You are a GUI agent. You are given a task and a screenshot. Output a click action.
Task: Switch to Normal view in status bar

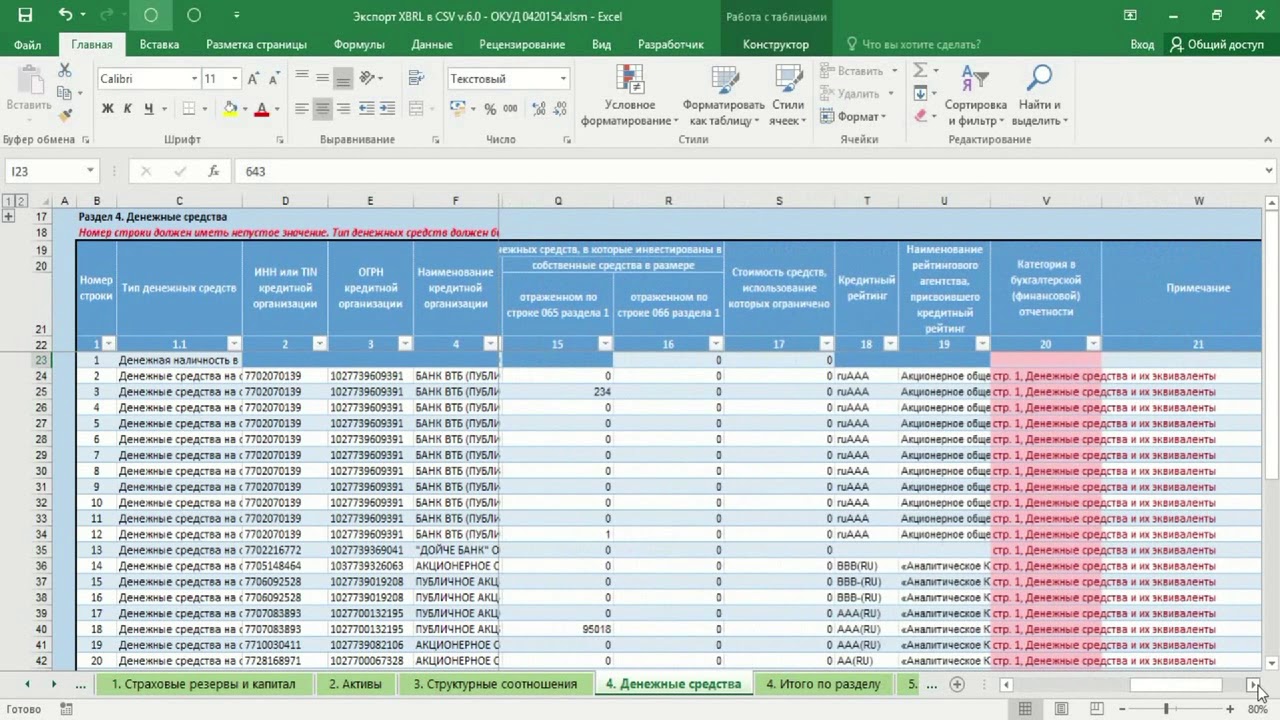1025,709
